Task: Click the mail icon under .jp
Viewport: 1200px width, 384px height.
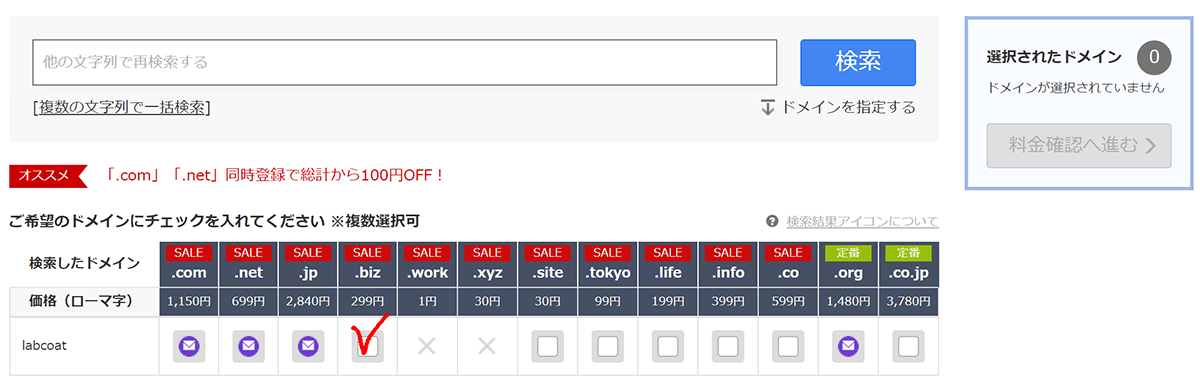Action: tap(308, 347)
